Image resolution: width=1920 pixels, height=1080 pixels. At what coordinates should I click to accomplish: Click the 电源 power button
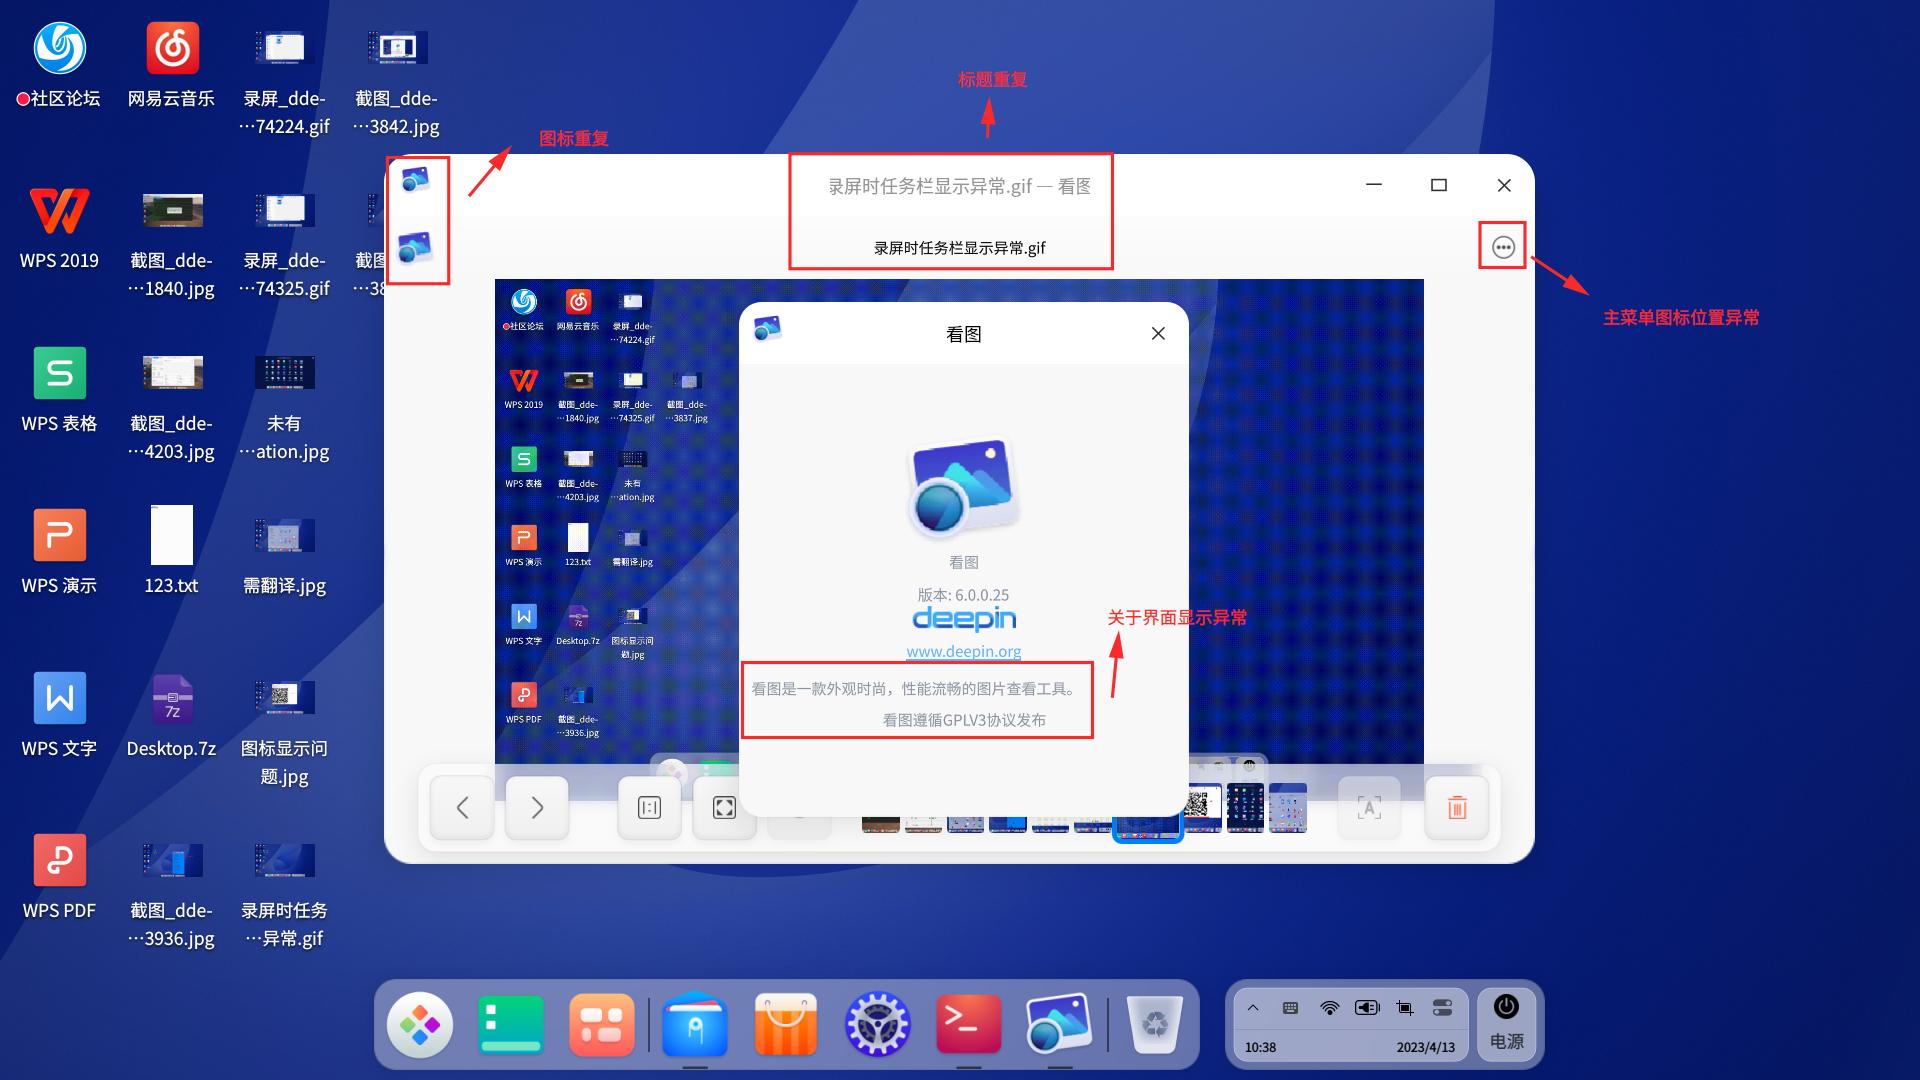[x=1506, y=1024]
